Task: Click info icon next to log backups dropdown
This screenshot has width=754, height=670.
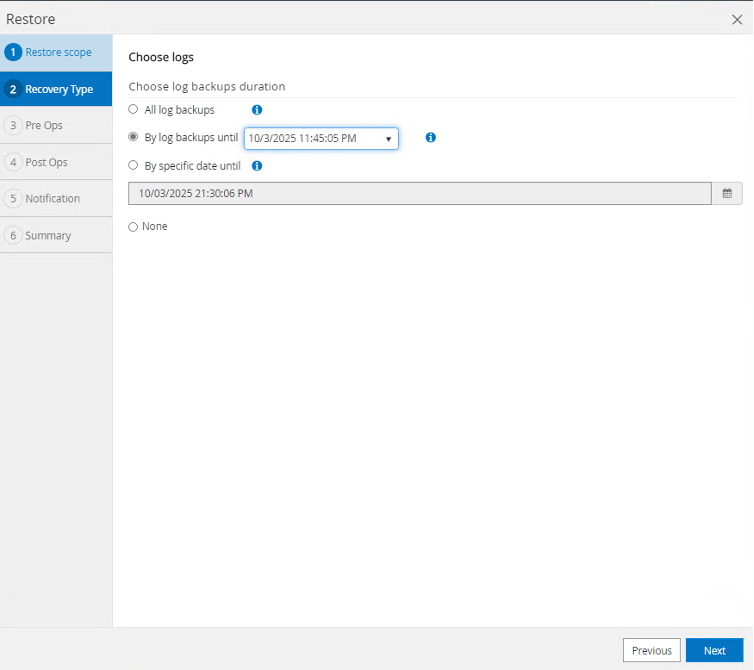Action: point(431,138)
